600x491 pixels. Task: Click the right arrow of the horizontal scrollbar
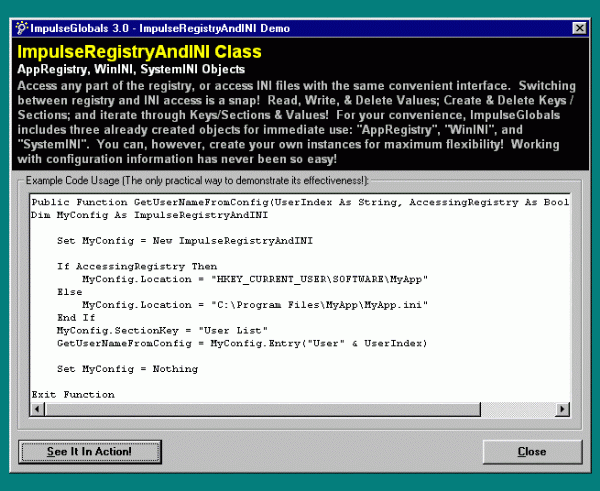coord(562,409)
